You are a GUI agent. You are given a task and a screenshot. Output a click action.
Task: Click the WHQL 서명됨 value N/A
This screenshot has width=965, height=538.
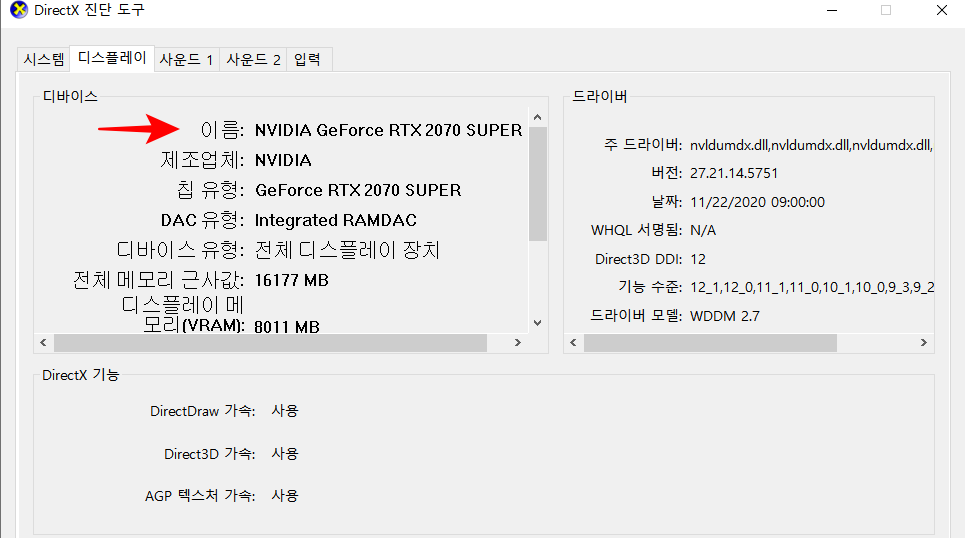pyautogui.click(x=703, y=231)
